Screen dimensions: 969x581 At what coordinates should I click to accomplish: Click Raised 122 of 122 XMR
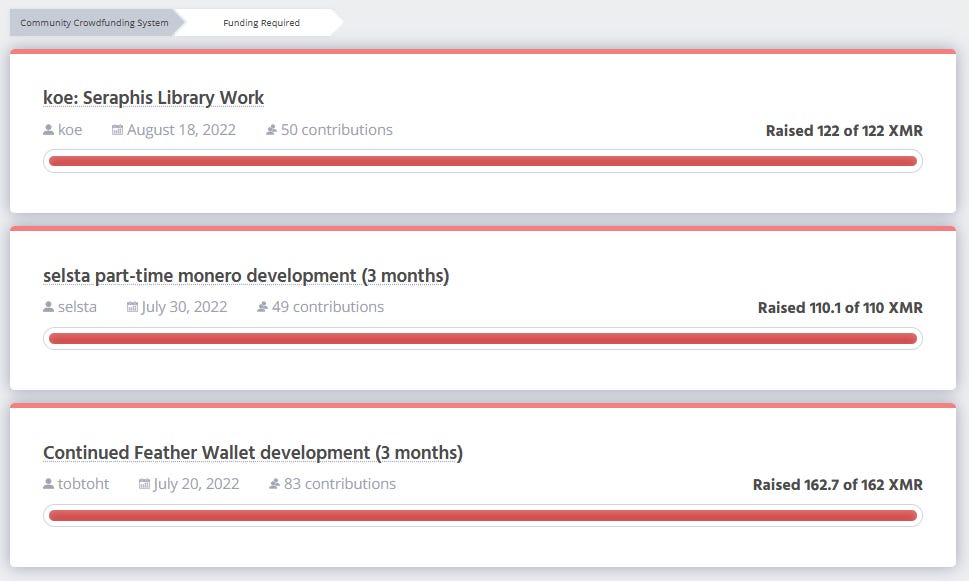(x=844, y=130)
